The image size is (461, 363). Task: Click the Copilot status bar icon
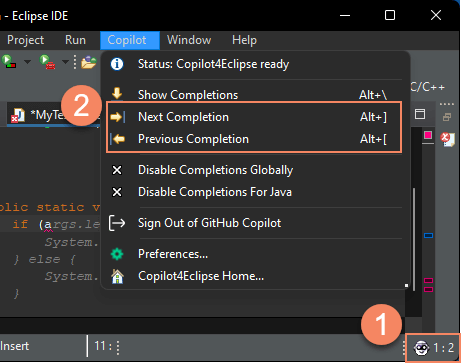pos(421,348)
